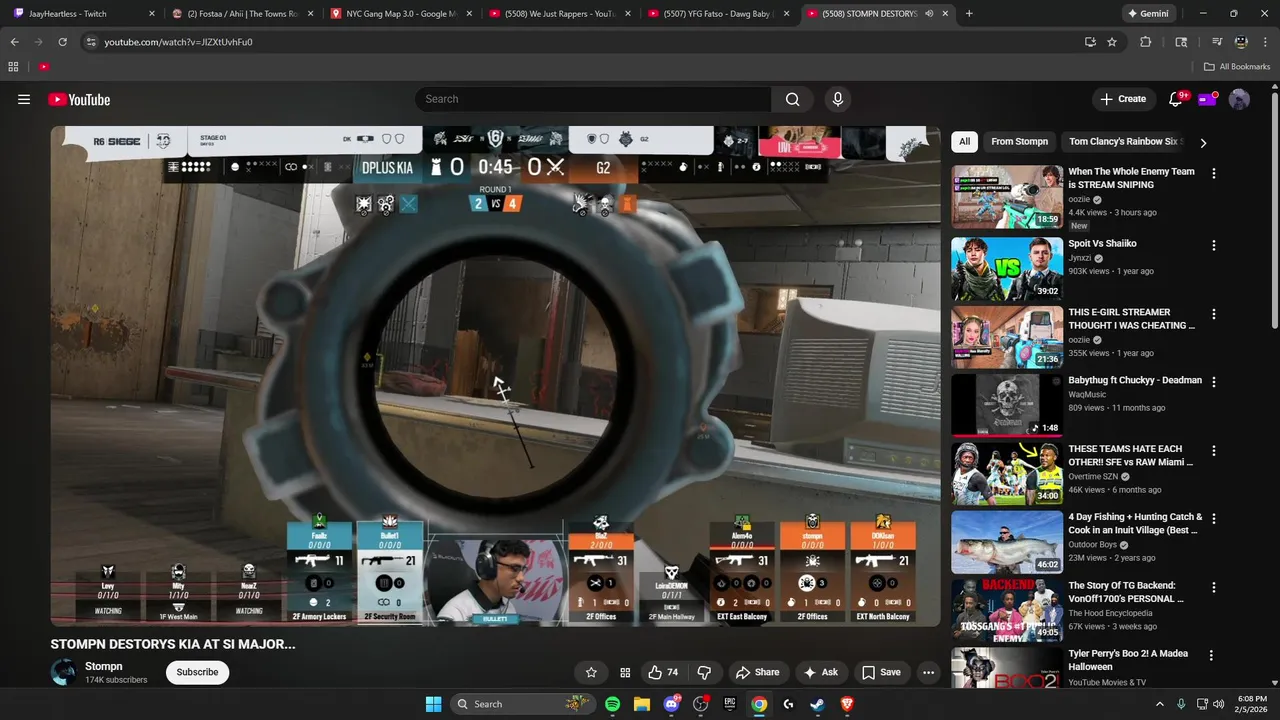Share this video
The image size is (1280, 720).
coord(757,672)
